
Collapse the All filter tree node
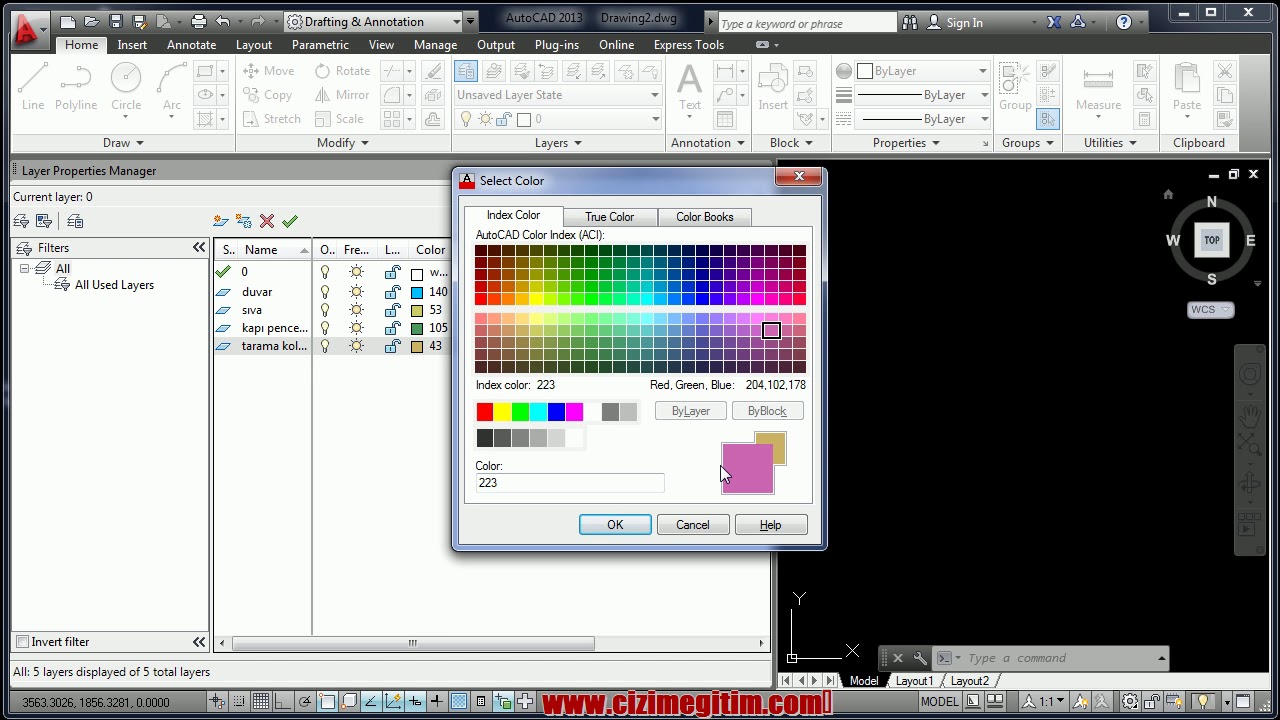24,268
